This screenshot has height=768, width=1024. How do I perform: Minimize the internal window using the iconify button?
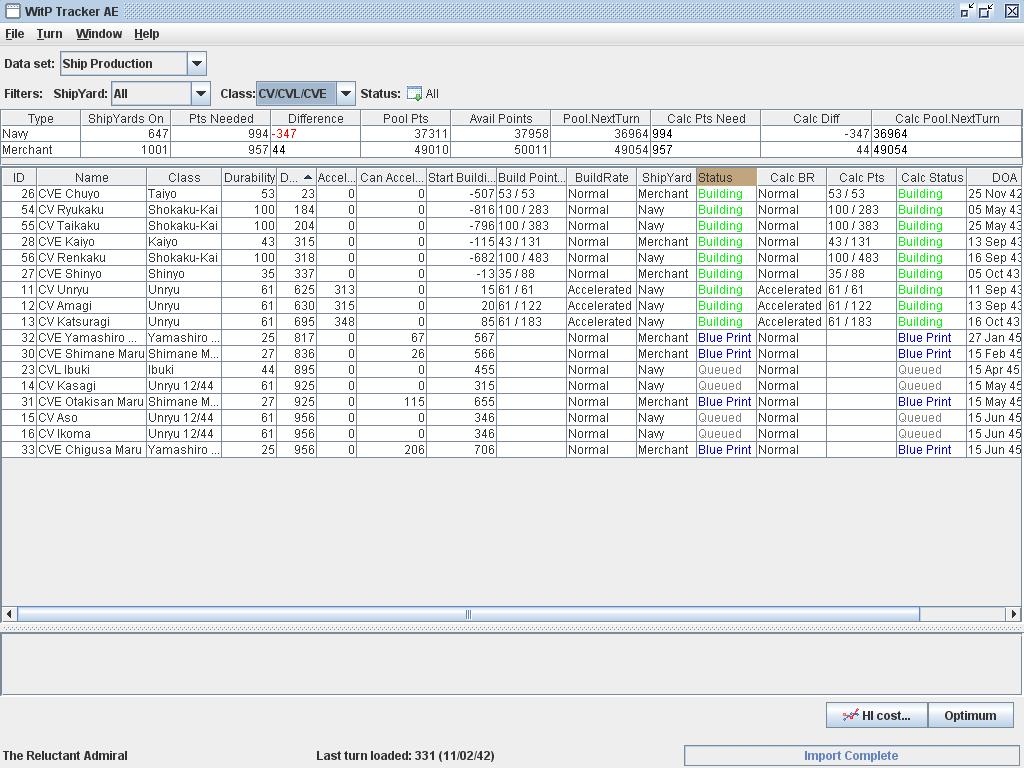(x=966, y=11)
